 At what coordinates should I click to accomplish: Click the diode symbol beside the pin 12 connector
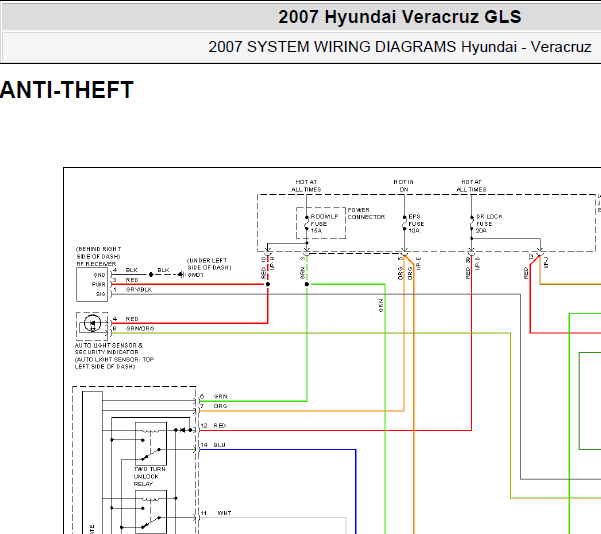click(x=184, y=430)
